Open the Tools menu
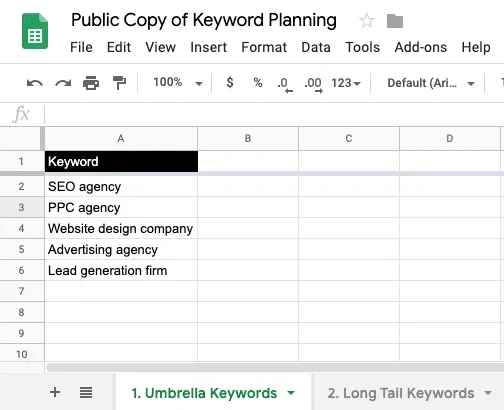The height and width of the screenshot is (410, 504). [x=362, y=47]
